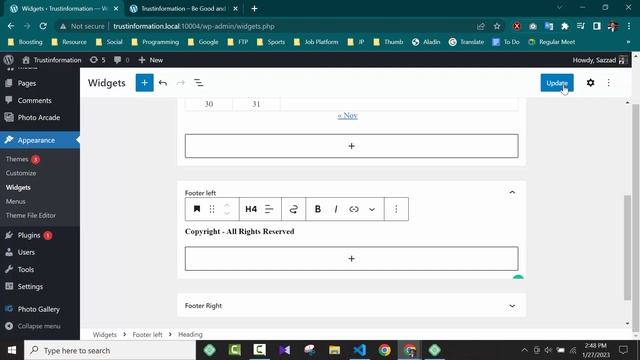Image resolution: width=640 pixels, height=360 pixels.
Task: Open Photo Gallery menu item
Action: coord(40,309)
